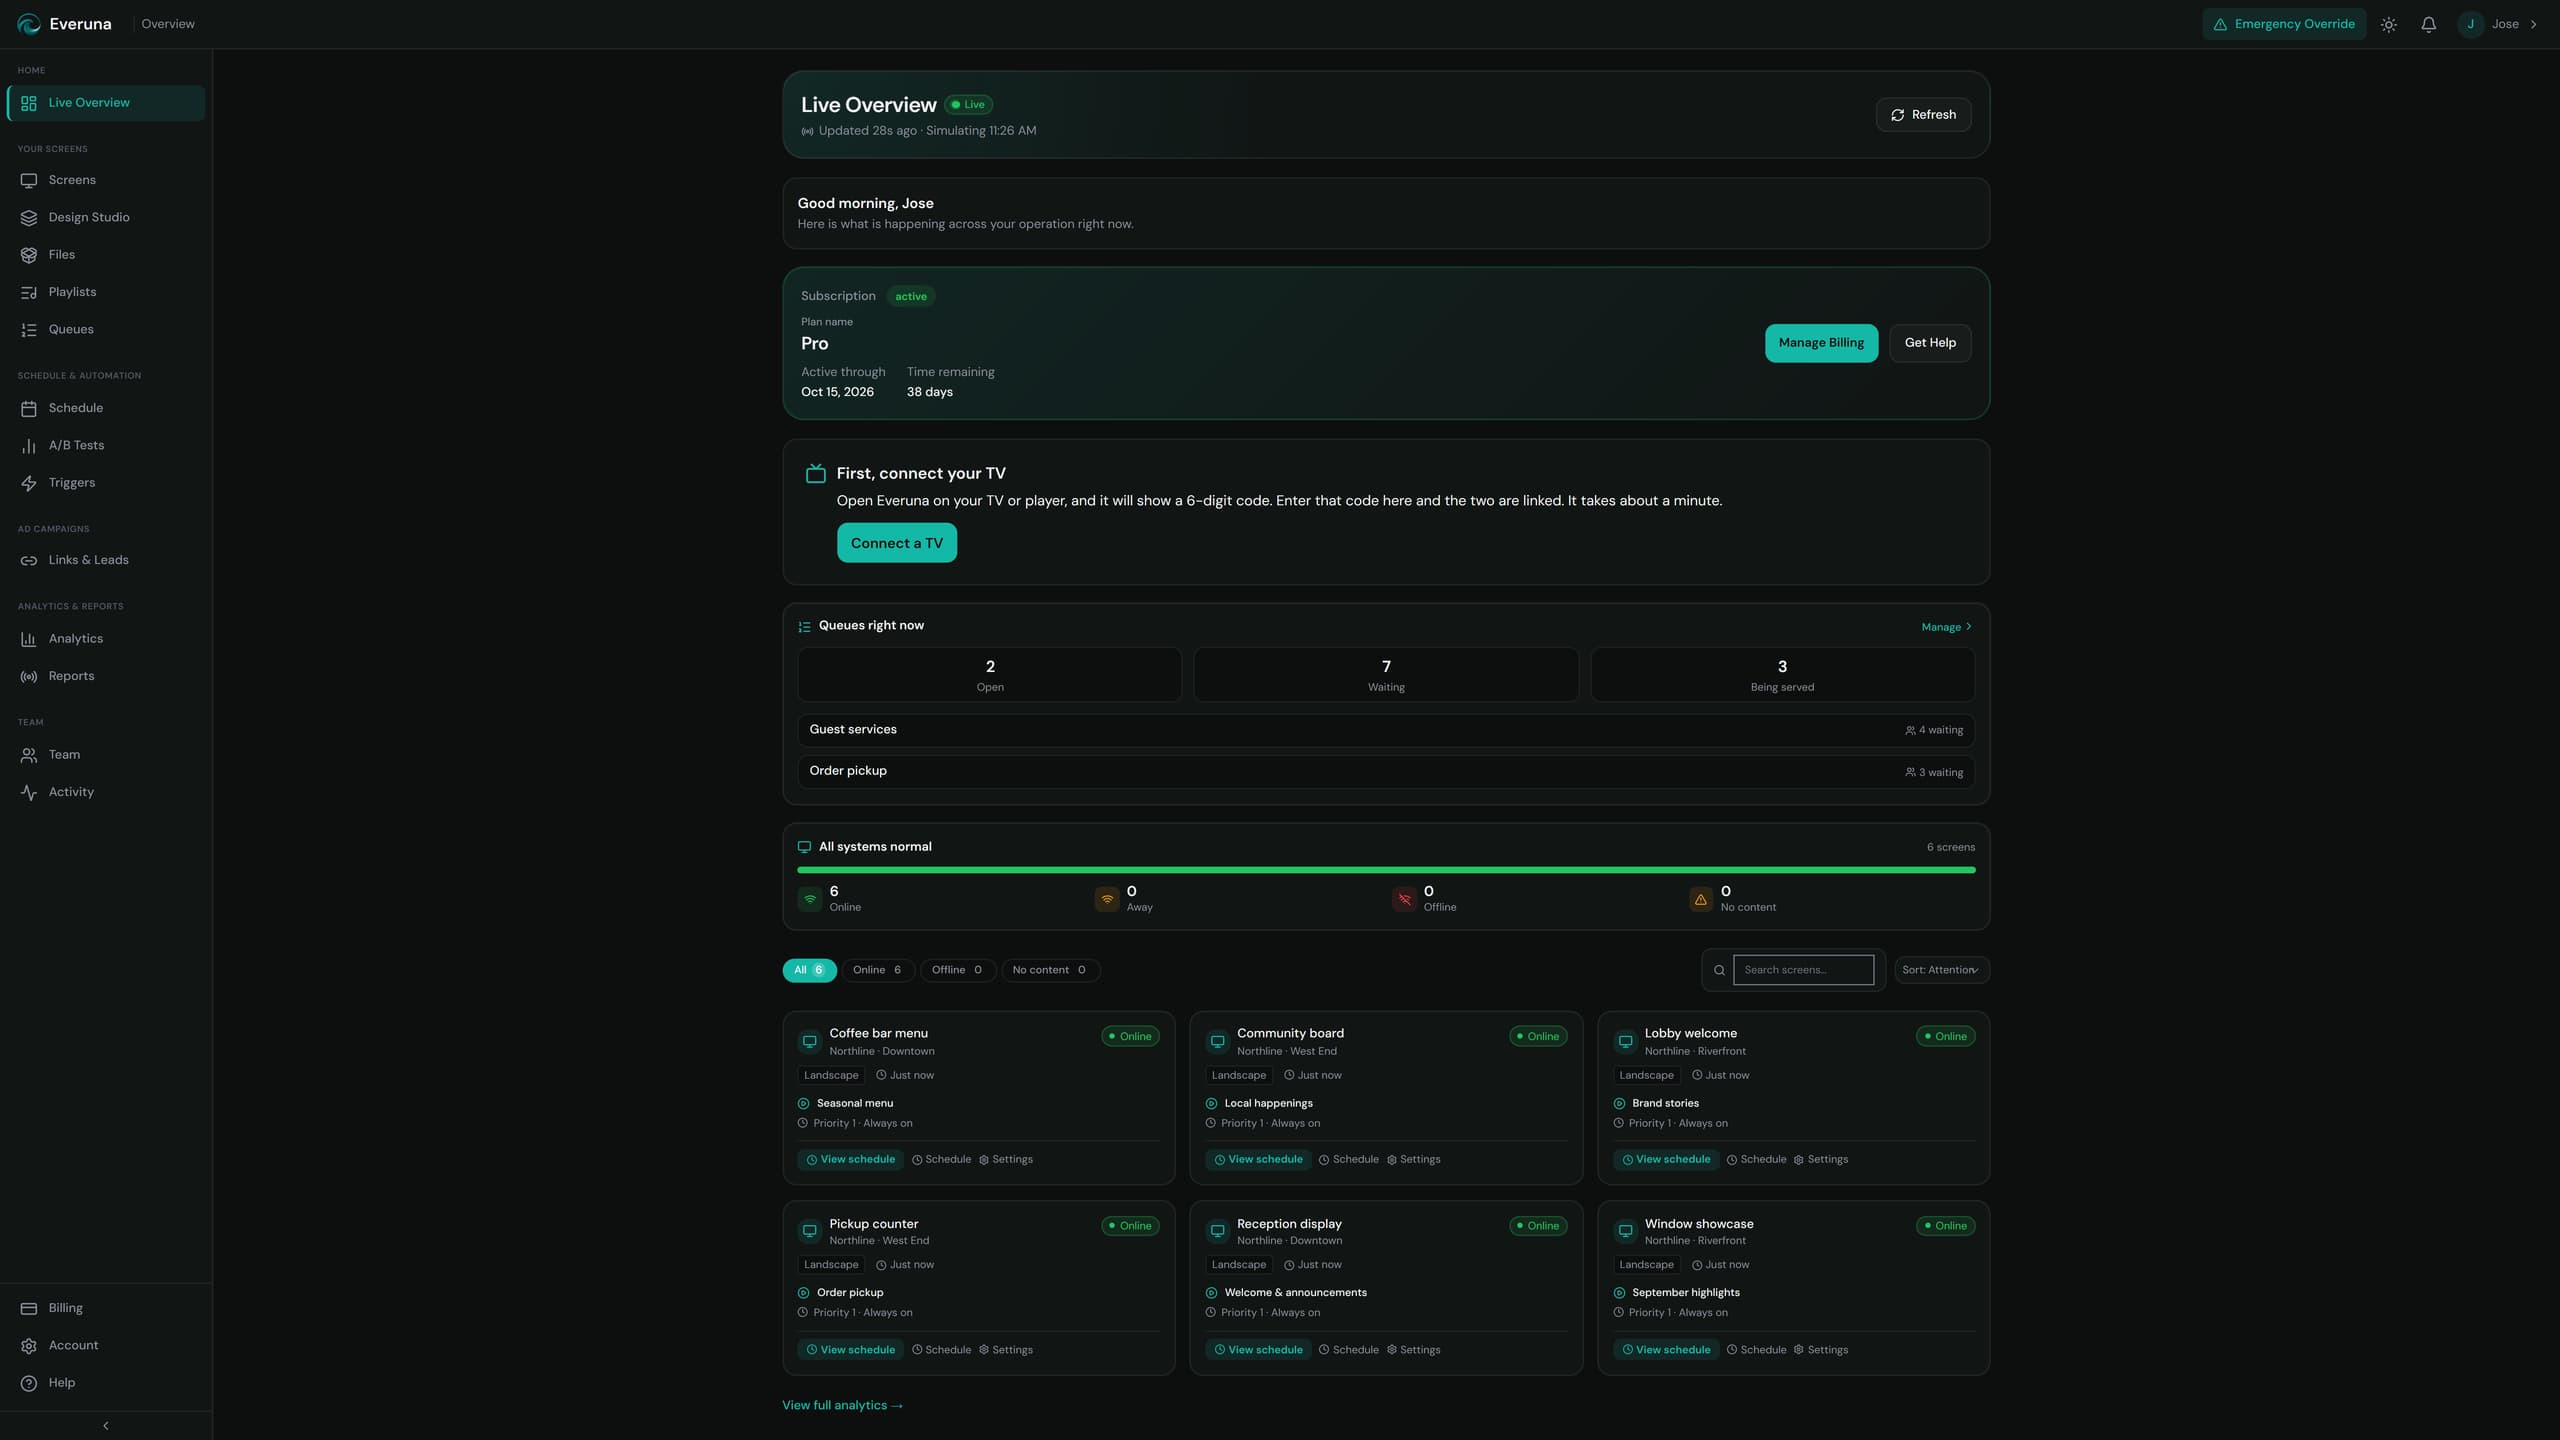
Task: Click the Everuna logo icon
Action: coord(29,24)
